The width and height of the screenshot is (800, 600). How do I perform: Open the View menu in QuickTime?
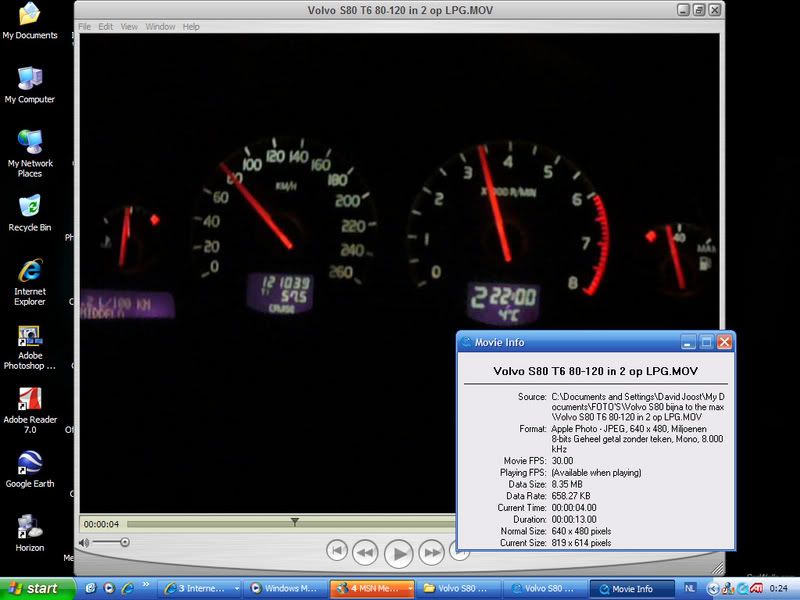coord(129,27)
